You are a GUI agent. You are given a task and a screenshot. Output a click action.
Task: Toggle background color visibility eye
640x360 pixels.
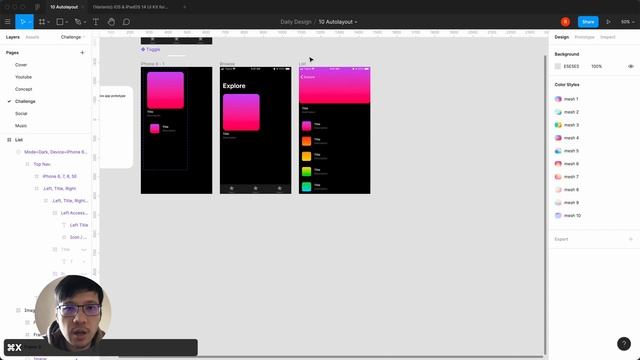(631, 66)
